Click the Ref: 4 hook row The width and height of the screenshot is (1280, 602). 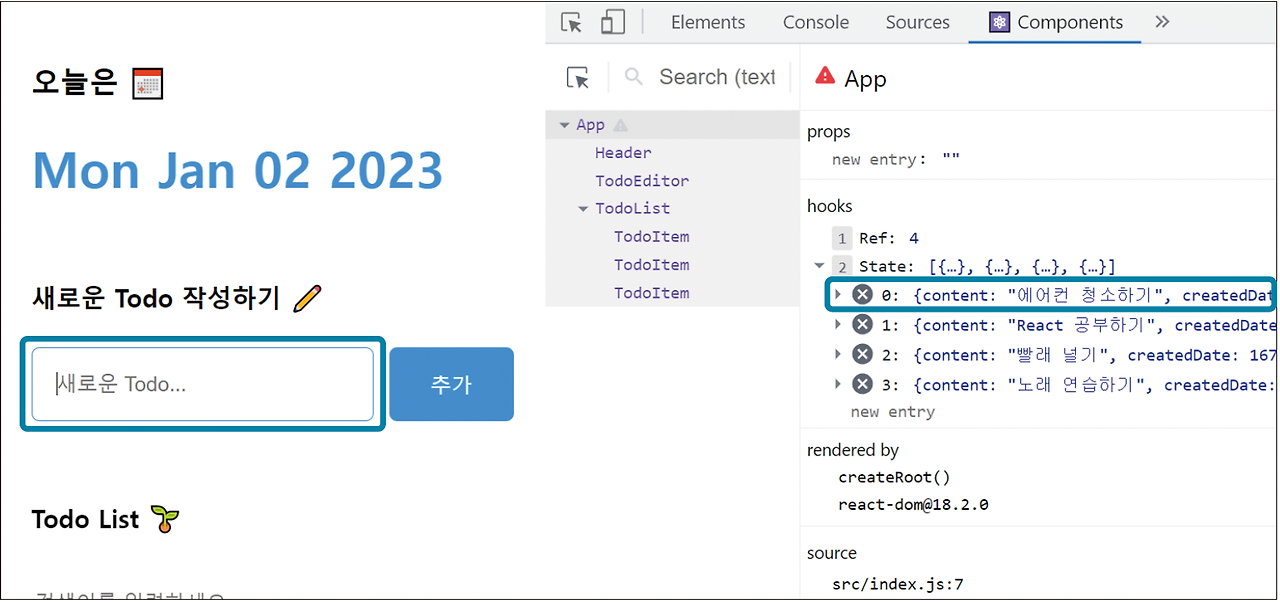pos(889,238)
